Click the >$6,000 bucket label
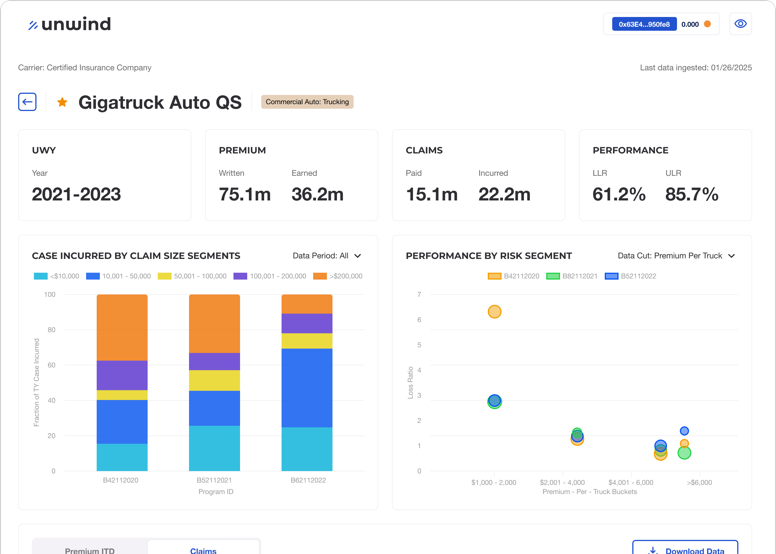Viewport: 776px width, 554px height. click(x=699, y=482)
